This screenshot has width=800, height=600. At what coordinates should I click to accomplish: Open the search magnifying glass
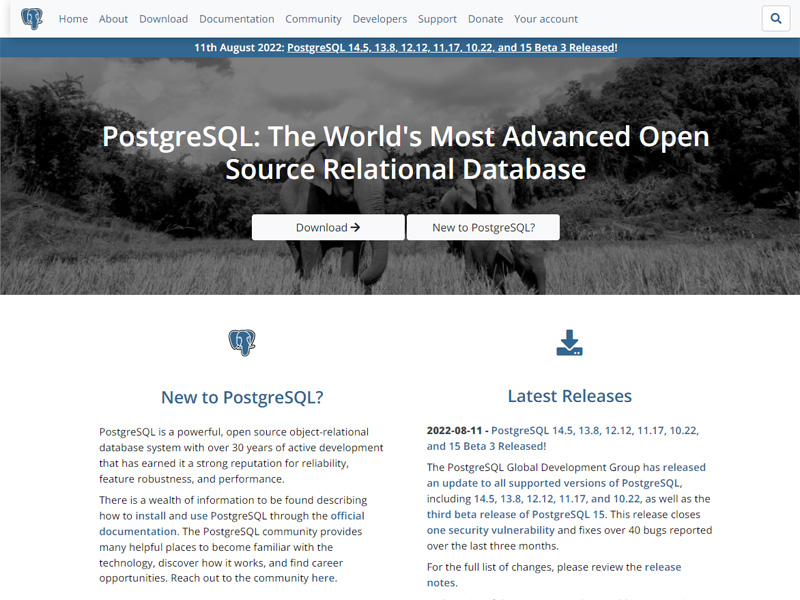(x=775, y=18)
